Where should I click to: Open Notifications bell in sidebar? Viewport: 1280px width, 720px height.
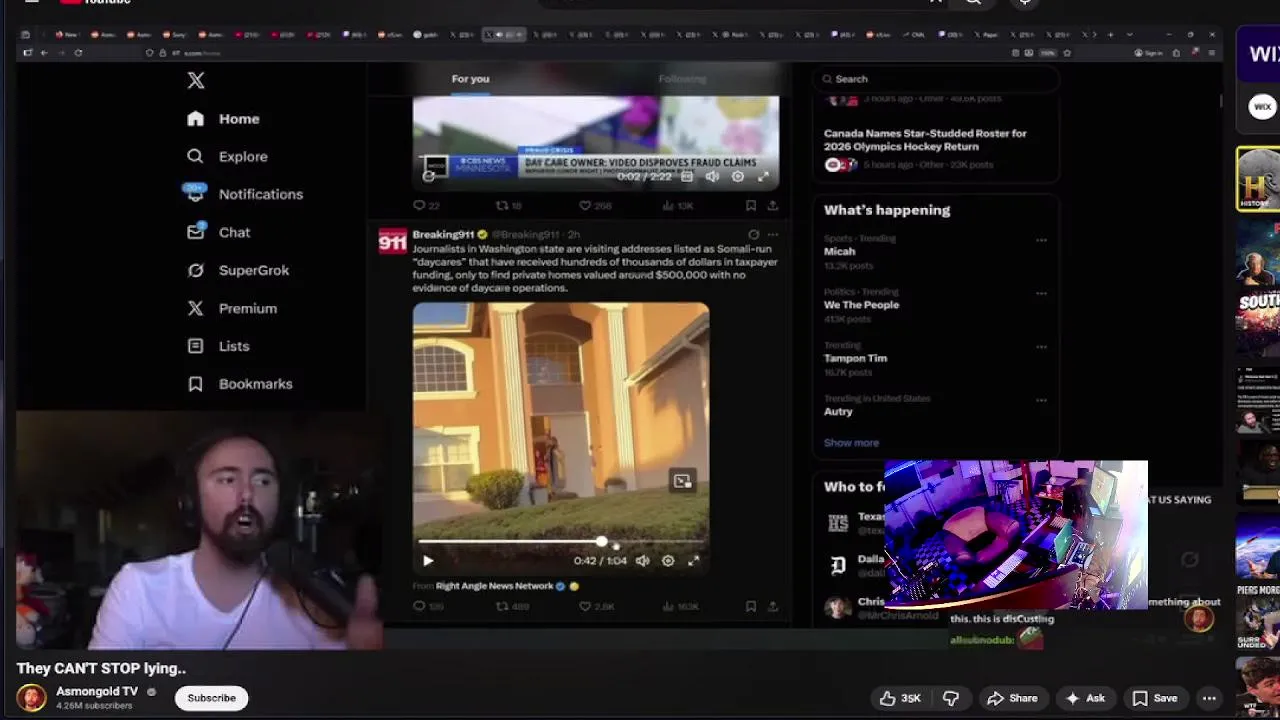click(195, 193)
